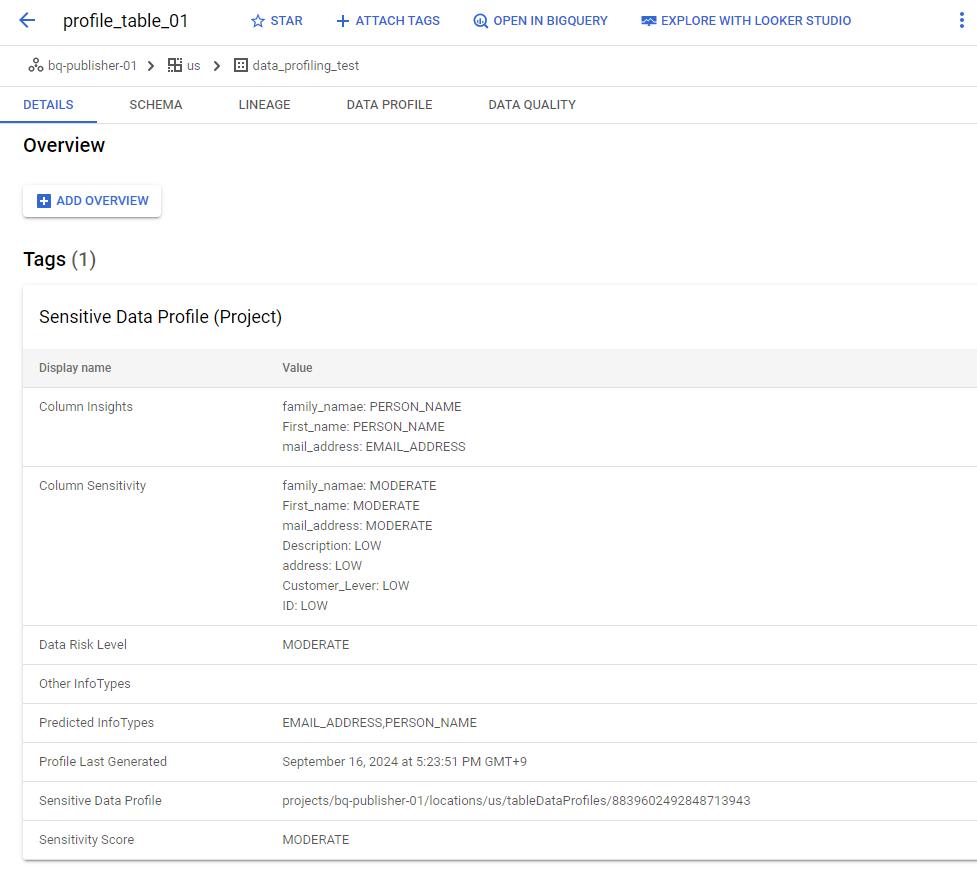Click the Display name column header
The height and width of the screenshot is (882, 977).
coord(75,368)
